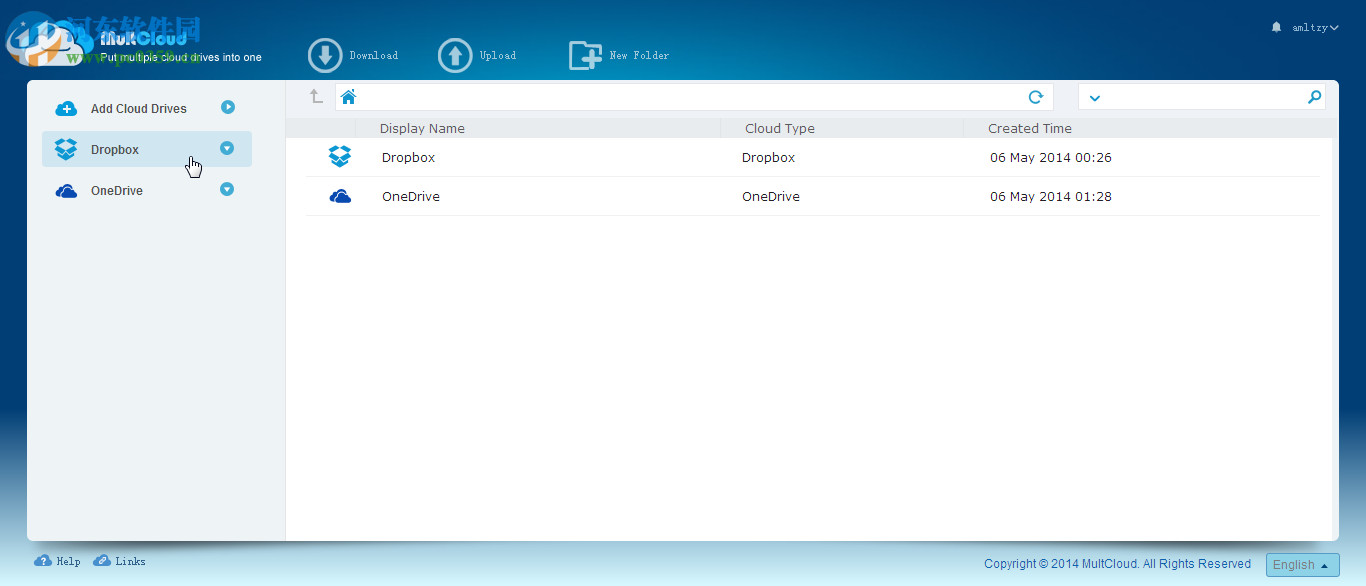Open the Help link
This screenshot has height=586, width=1366.
57,561
